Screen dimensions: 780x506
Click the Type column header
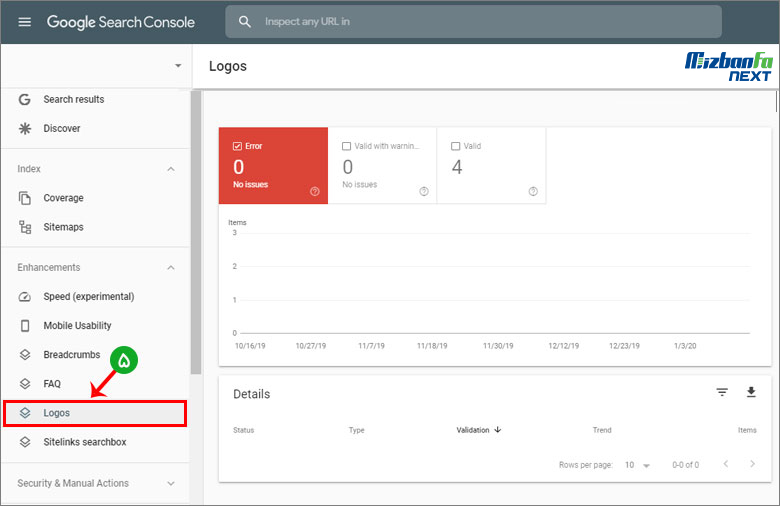[356, 430]
